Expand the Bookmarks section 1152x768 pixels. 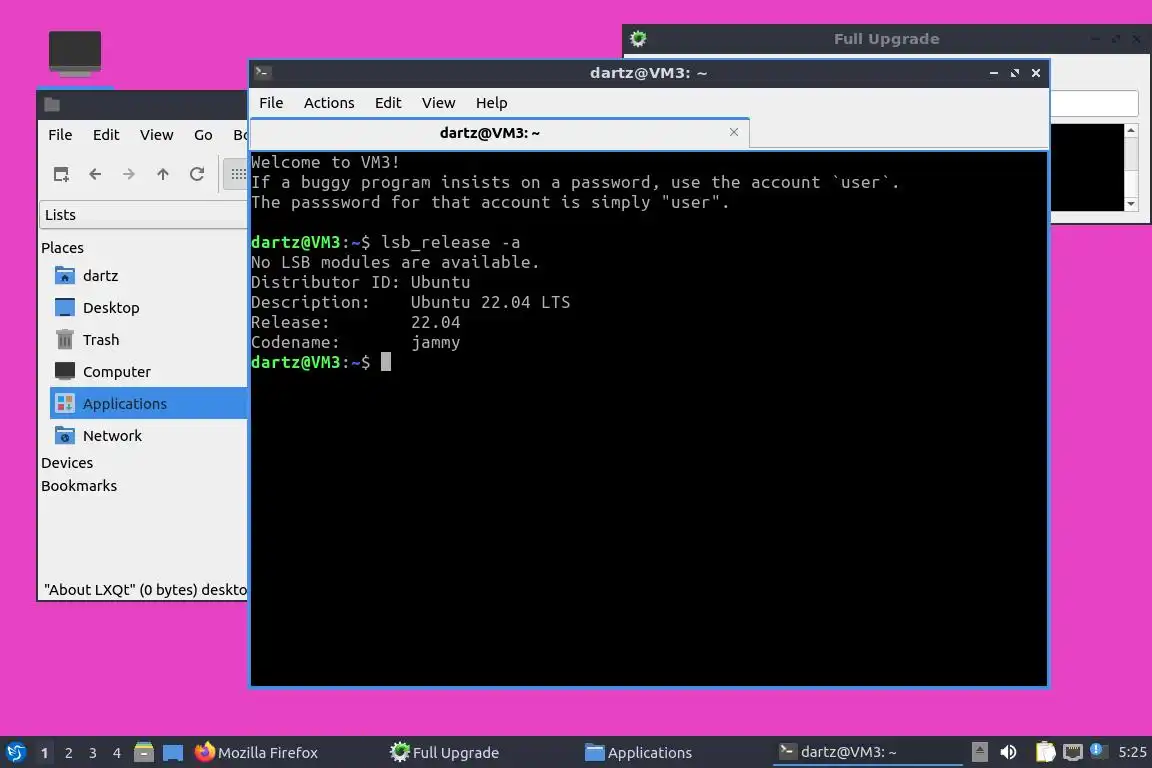[79, 486]
